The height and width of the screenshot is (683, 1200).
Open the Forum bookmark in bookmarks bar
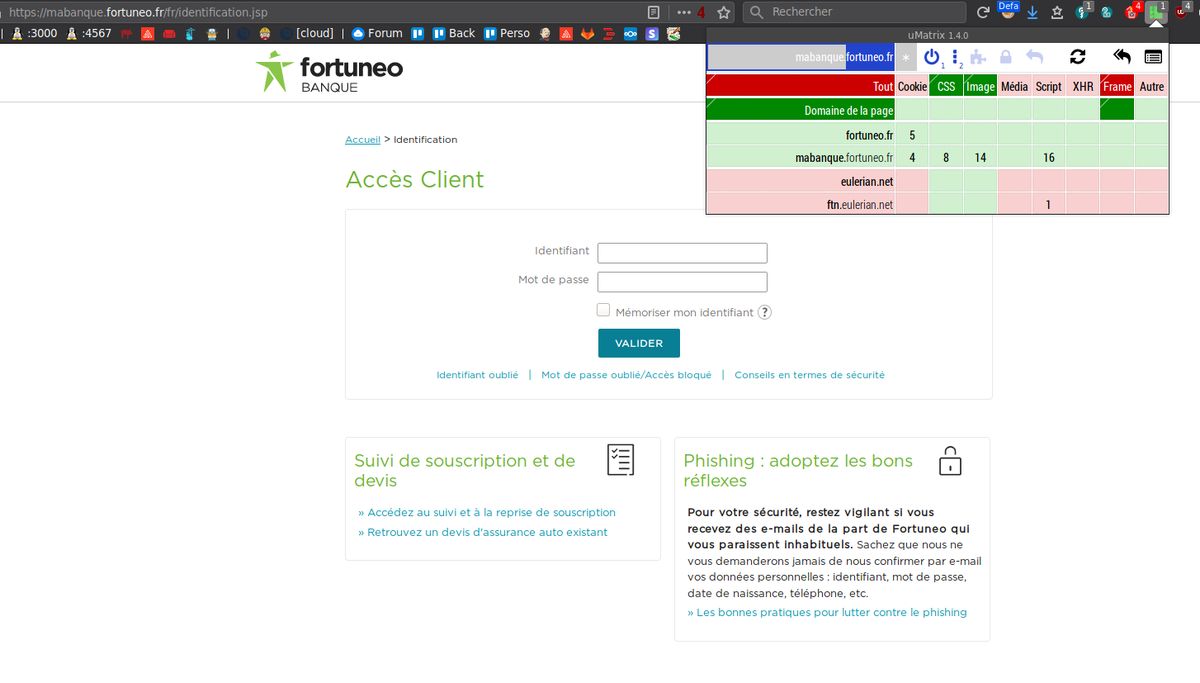[x=377, y=33]
